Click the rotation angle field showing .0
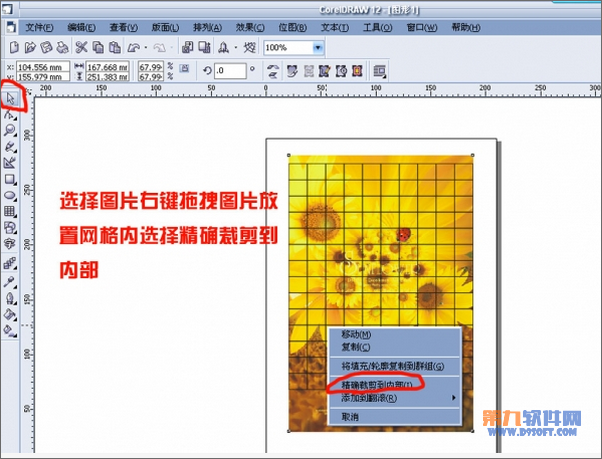Image resolution: width=602 pixels, height=459 pixels. coord(230,71)
